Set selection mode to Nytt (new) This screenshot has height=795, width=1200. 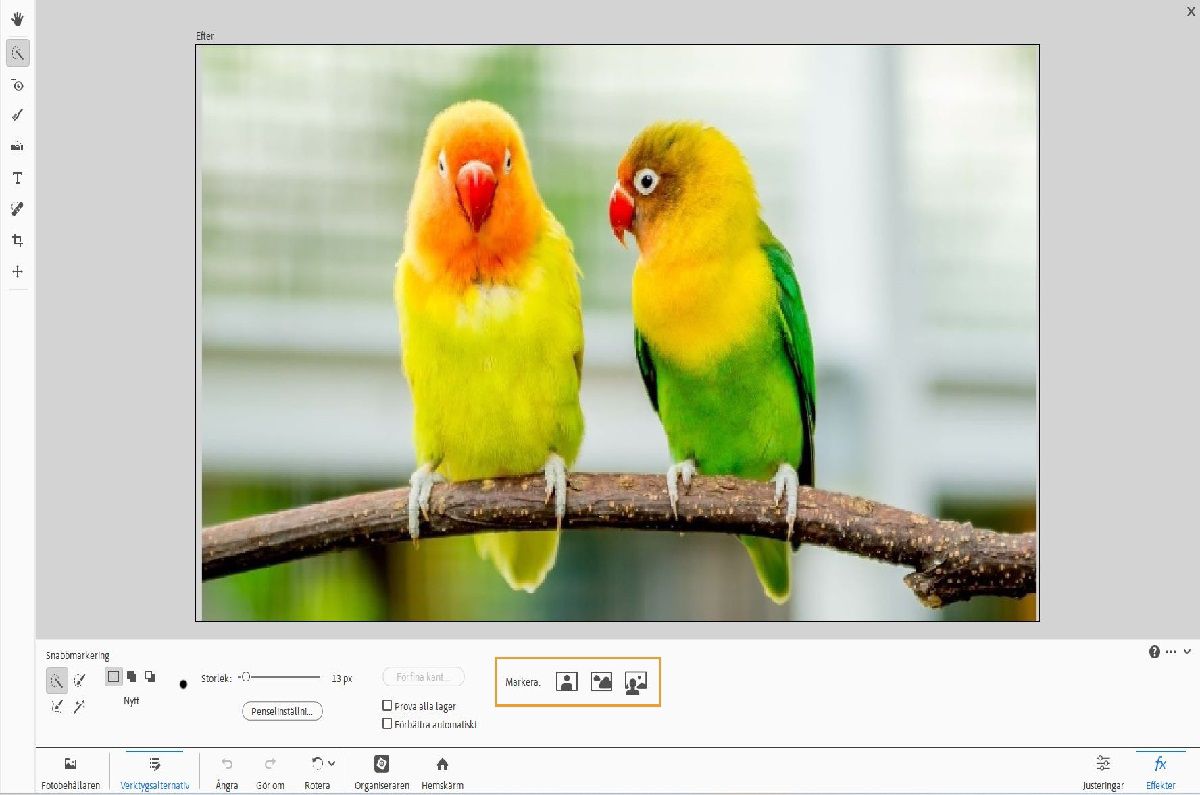pos(113,677)
